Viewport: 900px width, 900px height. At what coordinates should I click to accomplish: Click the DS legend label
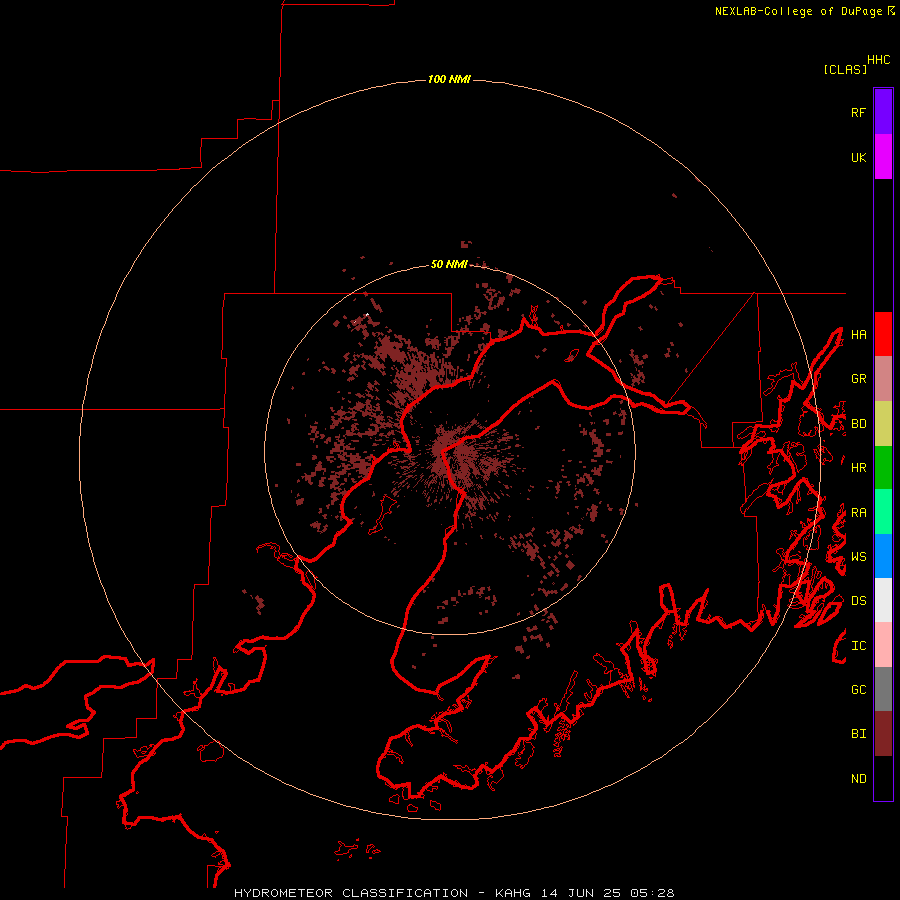tap(858, 601)
